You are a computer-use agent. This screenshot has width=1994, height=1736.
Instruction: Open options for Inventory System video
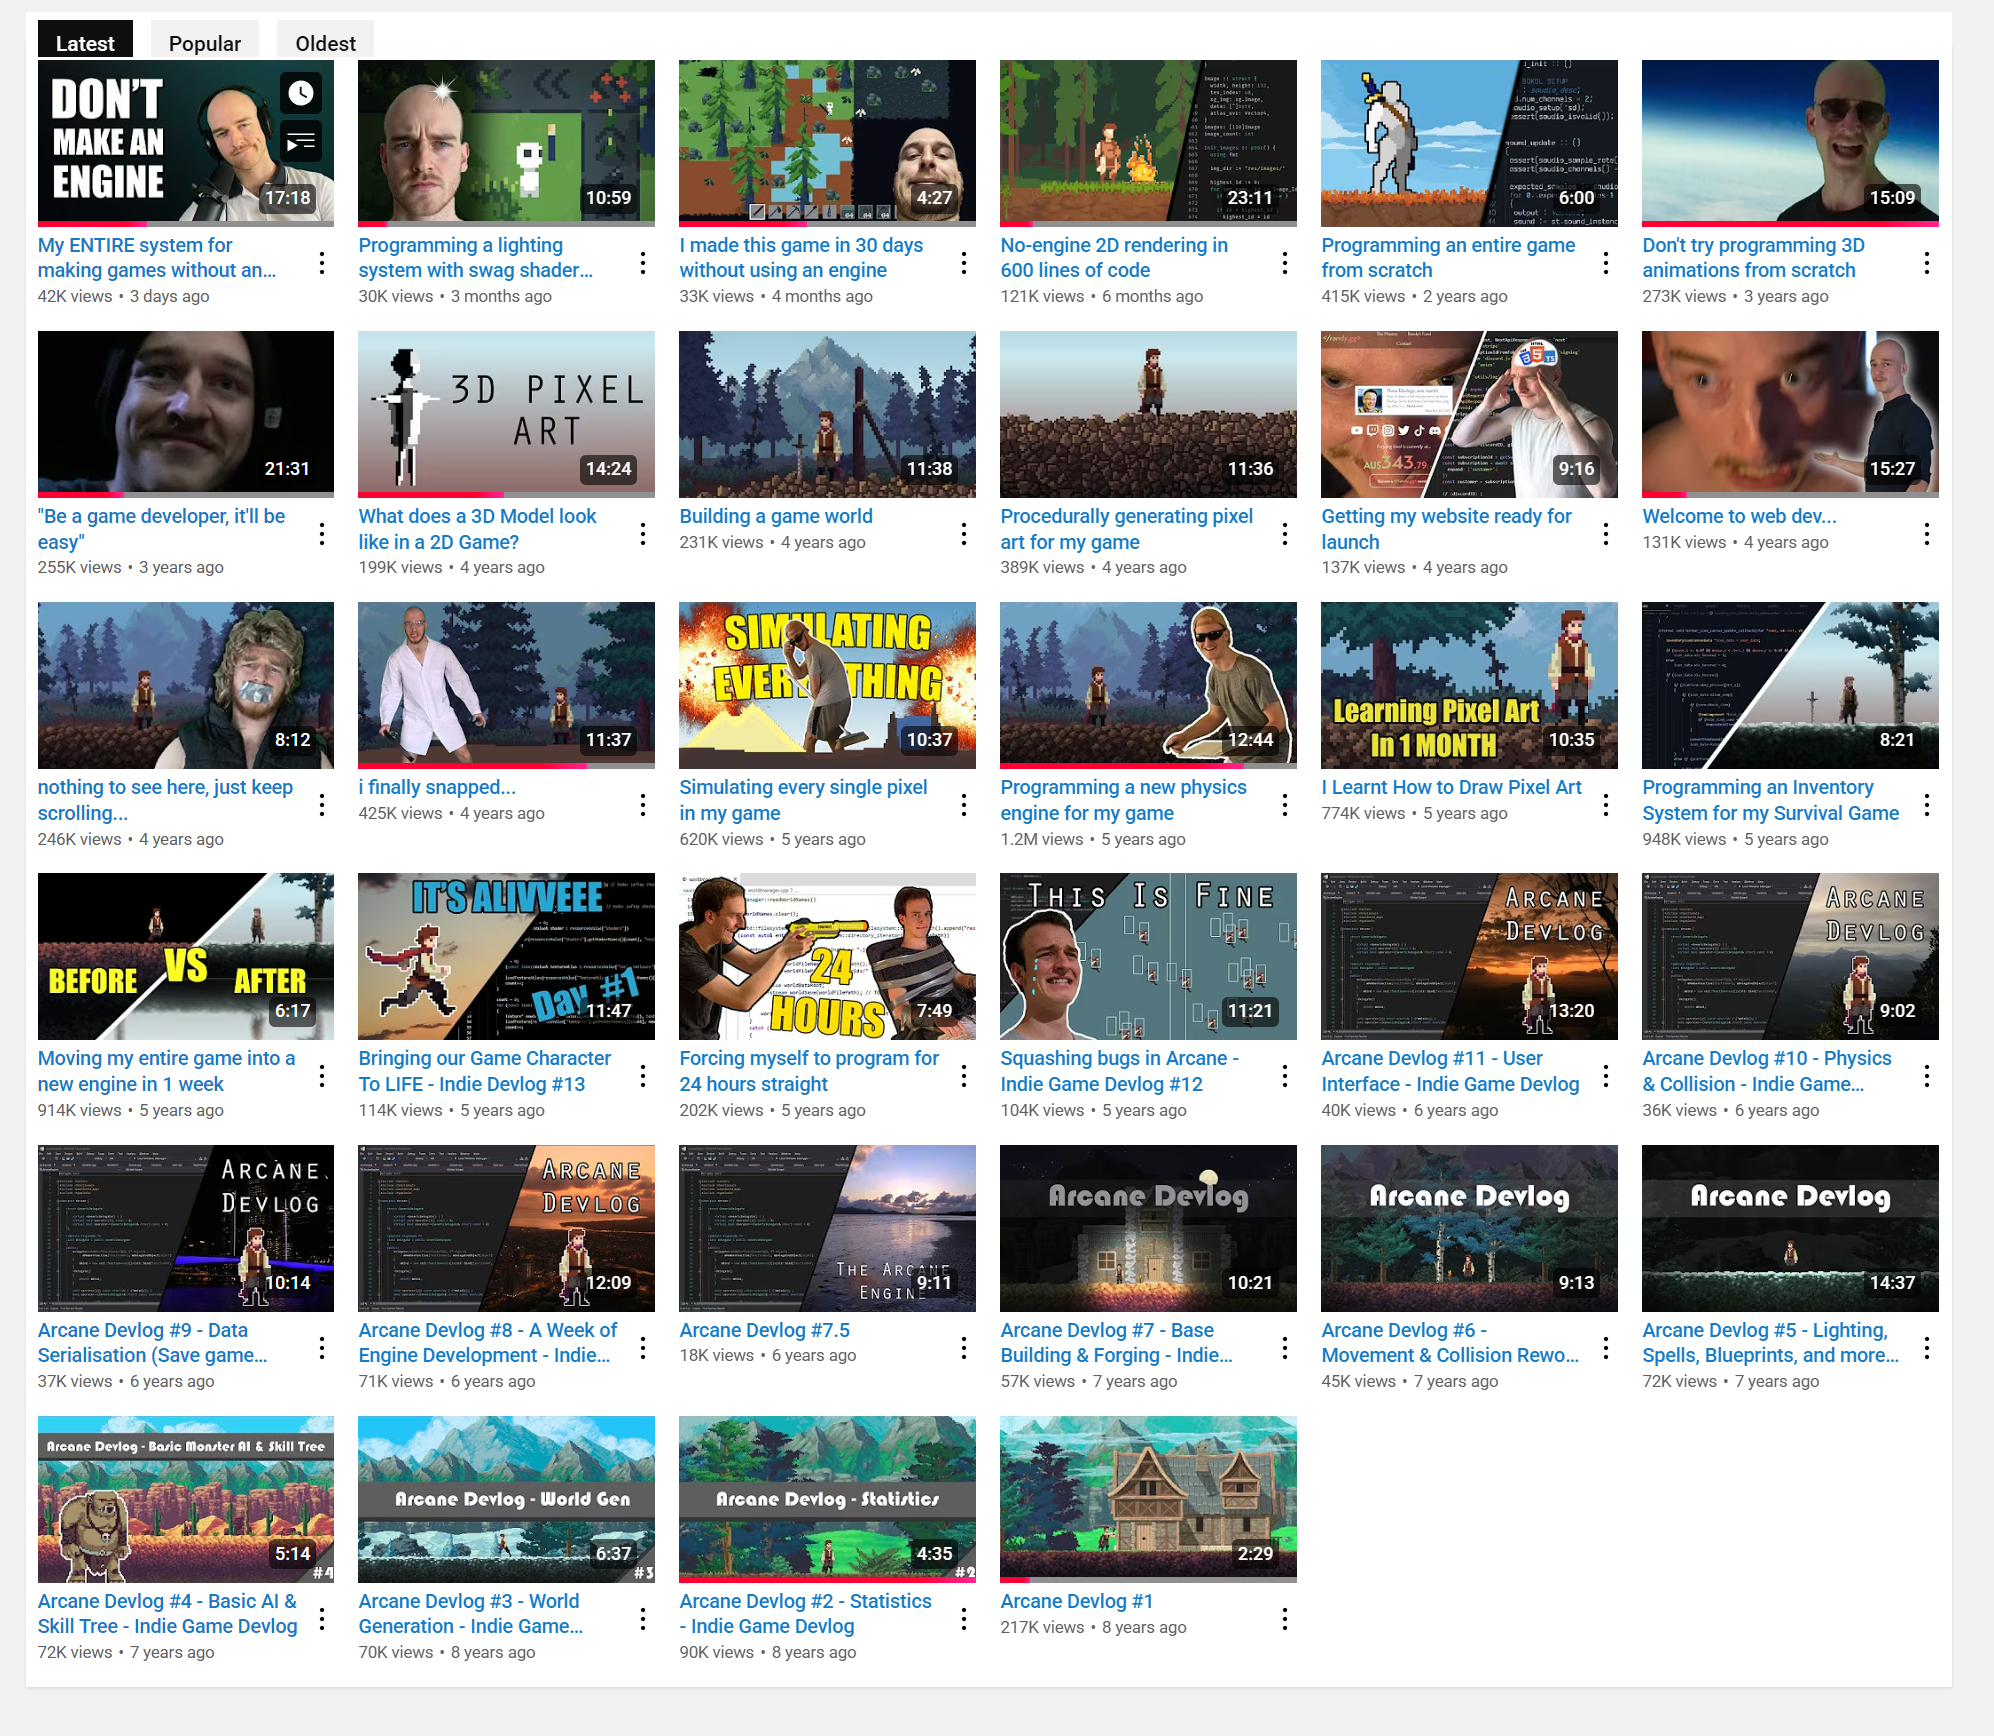coord(1927,805)
